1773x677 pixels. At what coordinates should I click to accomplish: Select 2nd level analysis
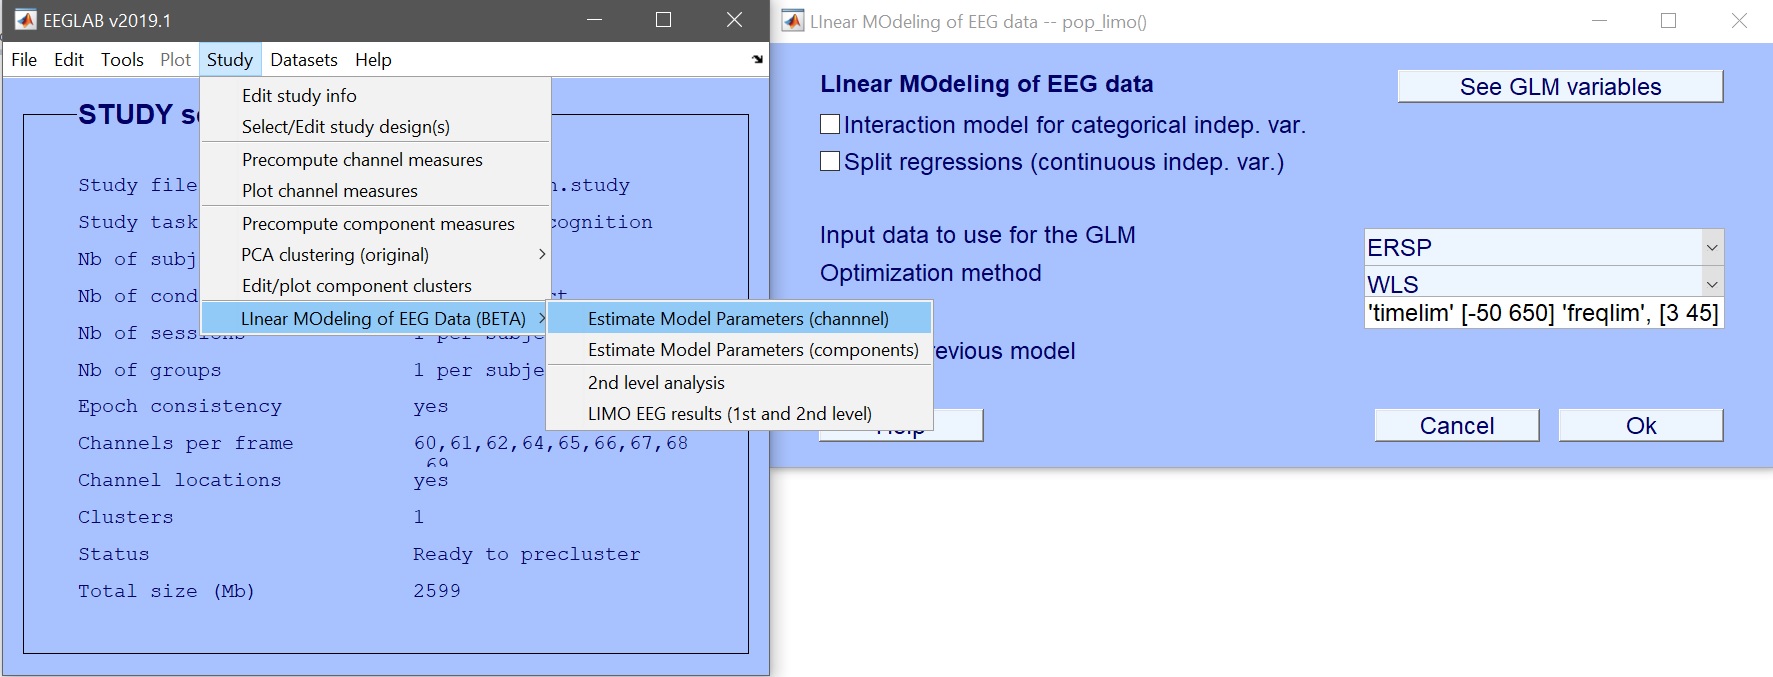(x=739, y=382)
